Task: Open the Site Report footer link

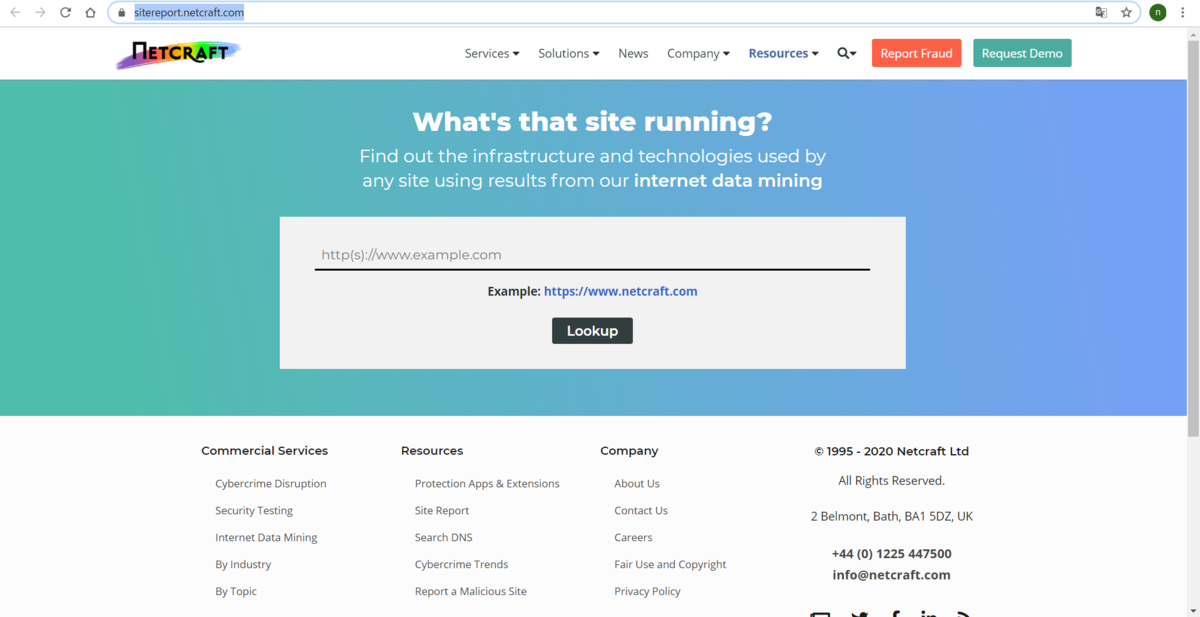Action: coord(442,510)
